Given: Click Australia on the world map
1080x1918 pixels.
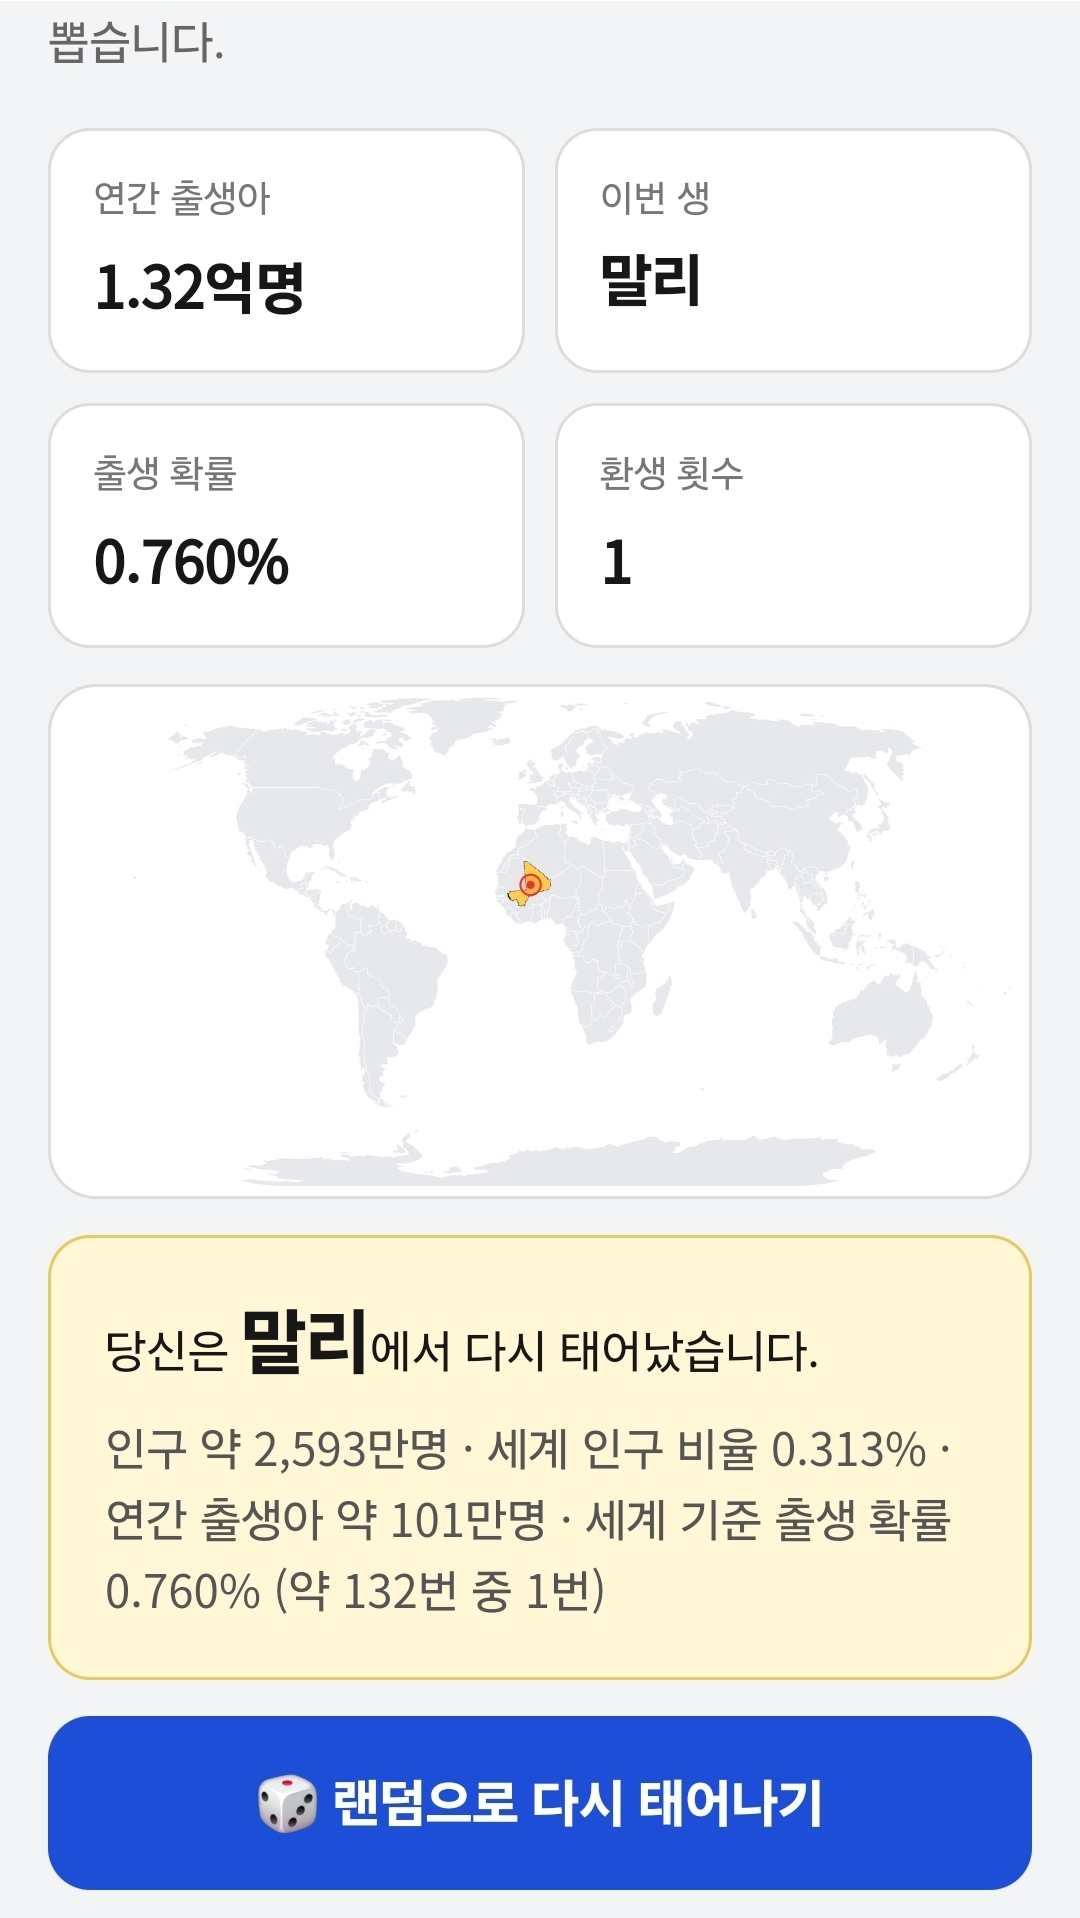Looking at the screenshot, I should pyautogui.click(x=880, y=1015).
